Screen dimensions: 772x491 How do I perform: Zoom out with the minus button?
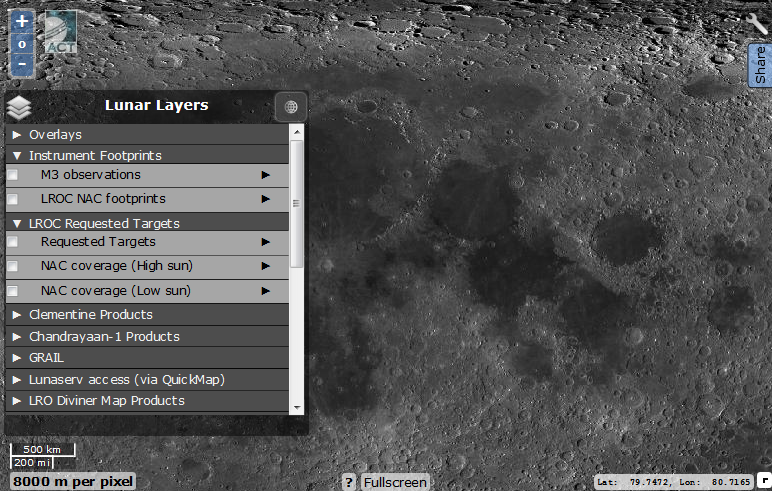coord(22,65)
